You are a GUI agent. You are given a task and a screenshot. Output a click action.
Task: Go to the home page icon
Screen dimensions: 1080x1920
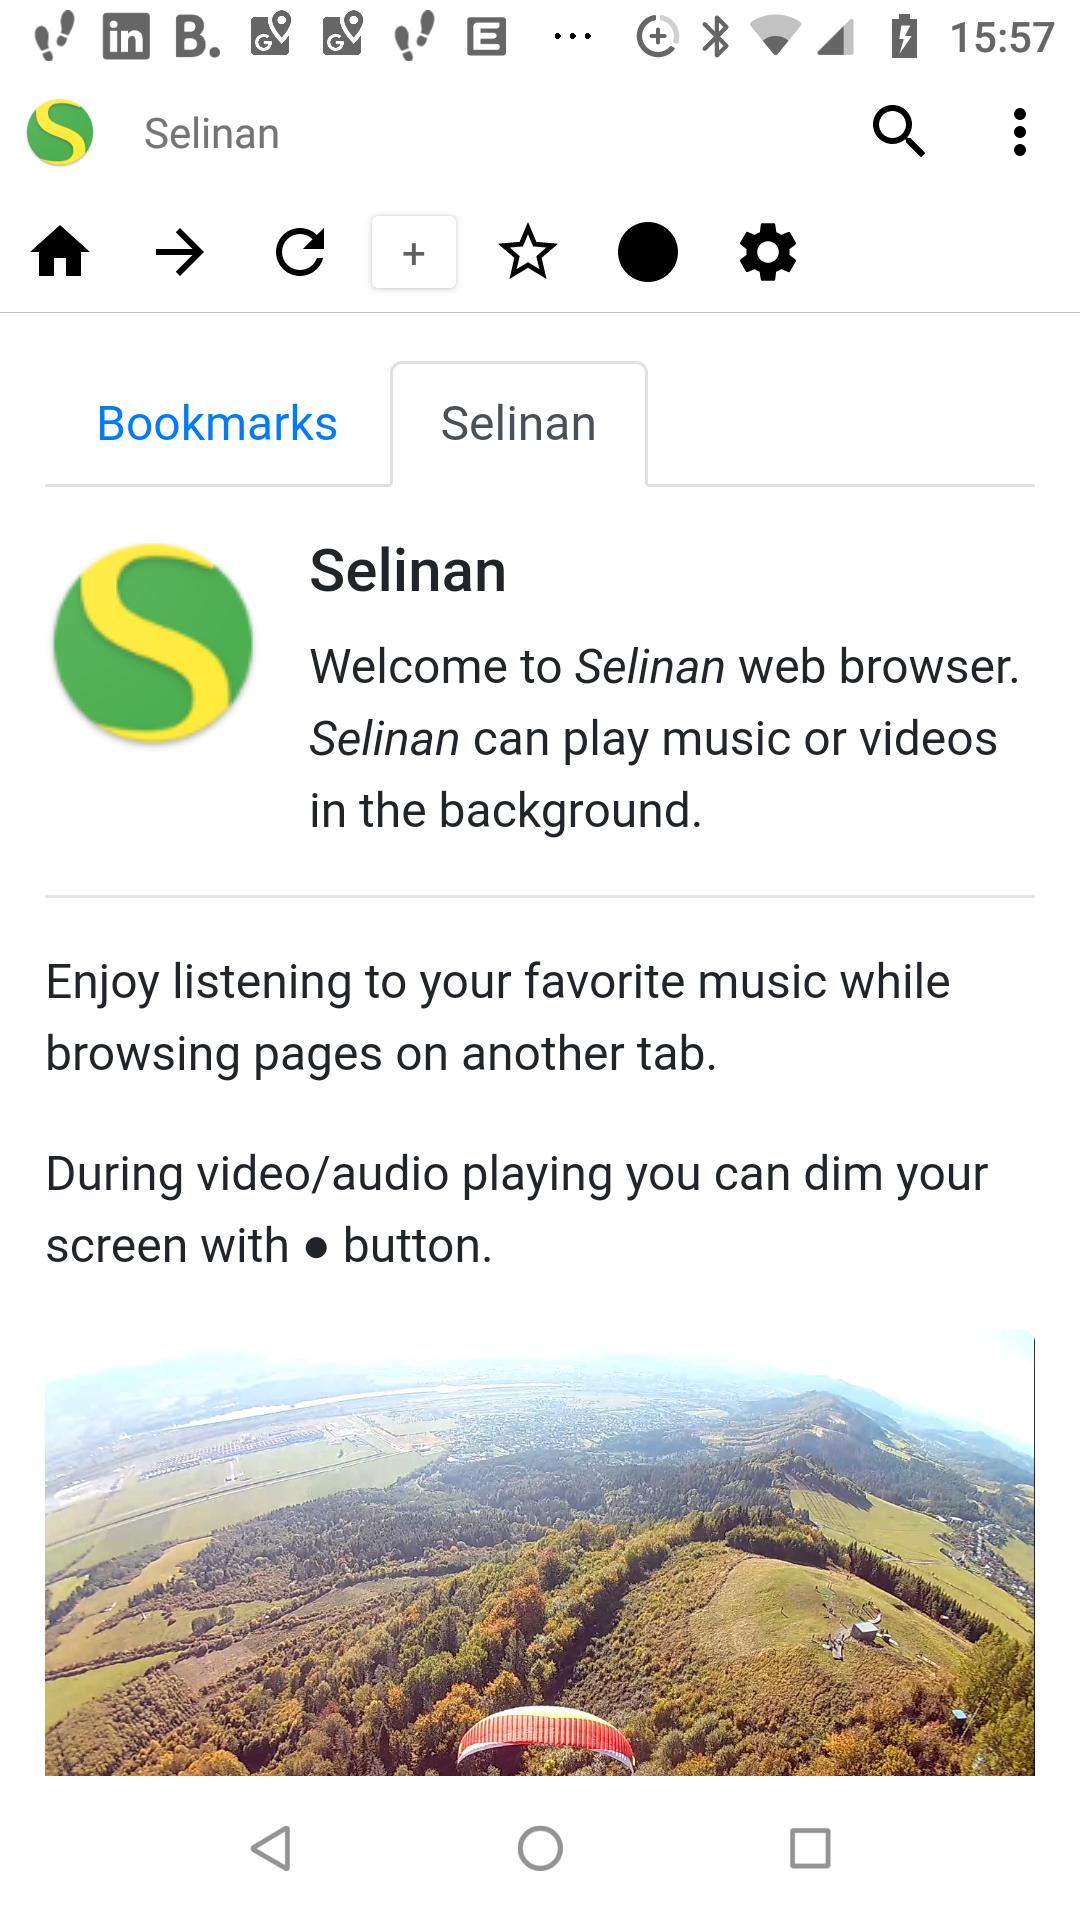tap(61, 252)
